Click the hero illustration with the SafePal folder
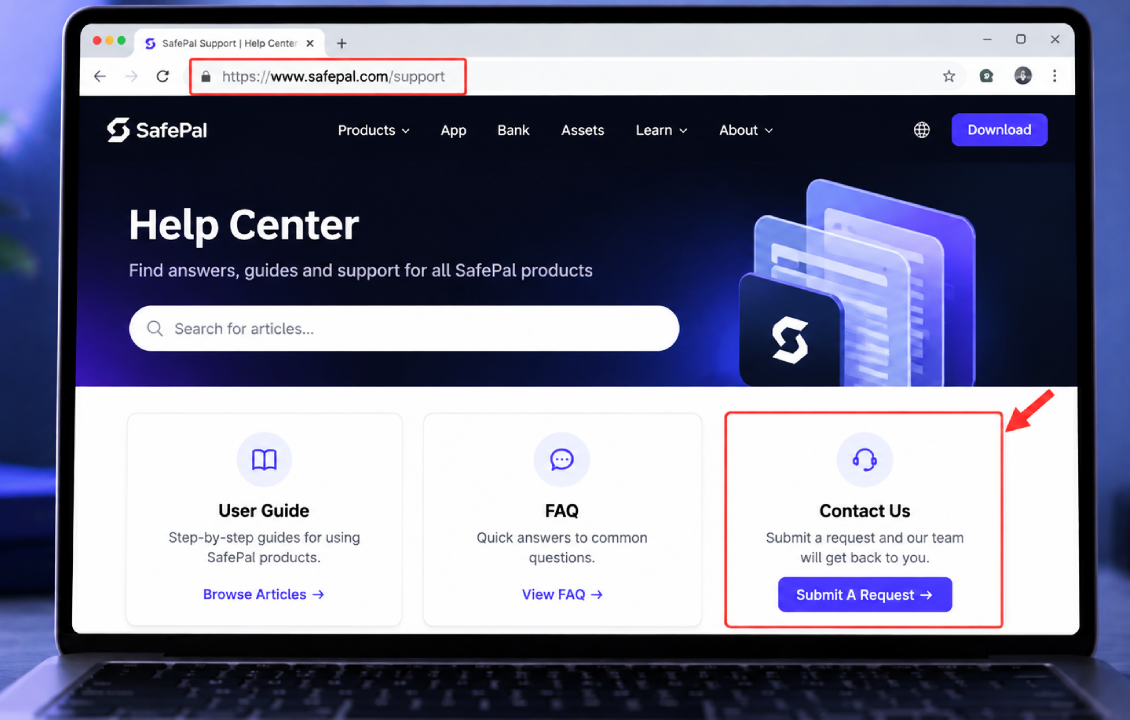This screenshot has width=1130, height=720. point(858,283)
